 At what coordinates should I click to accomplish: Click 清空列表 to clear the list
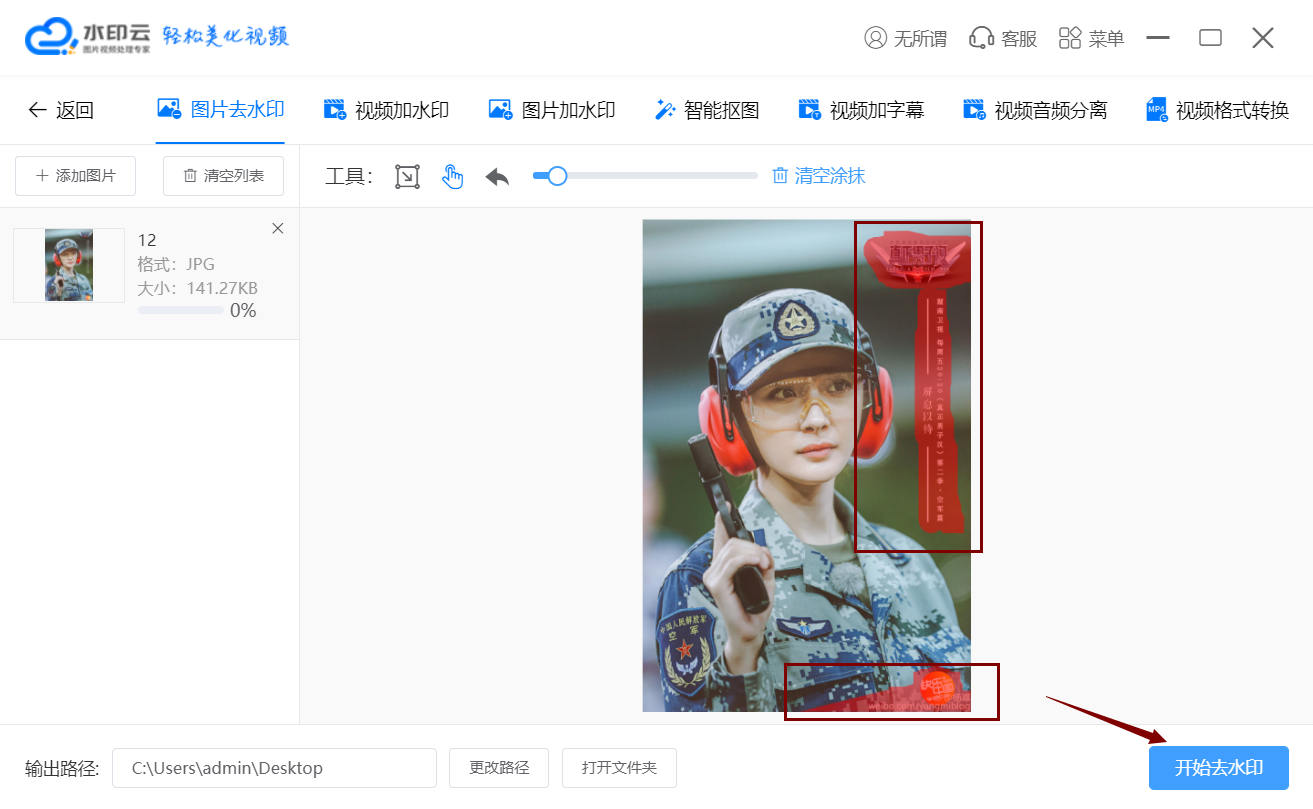tap(224, 176)
